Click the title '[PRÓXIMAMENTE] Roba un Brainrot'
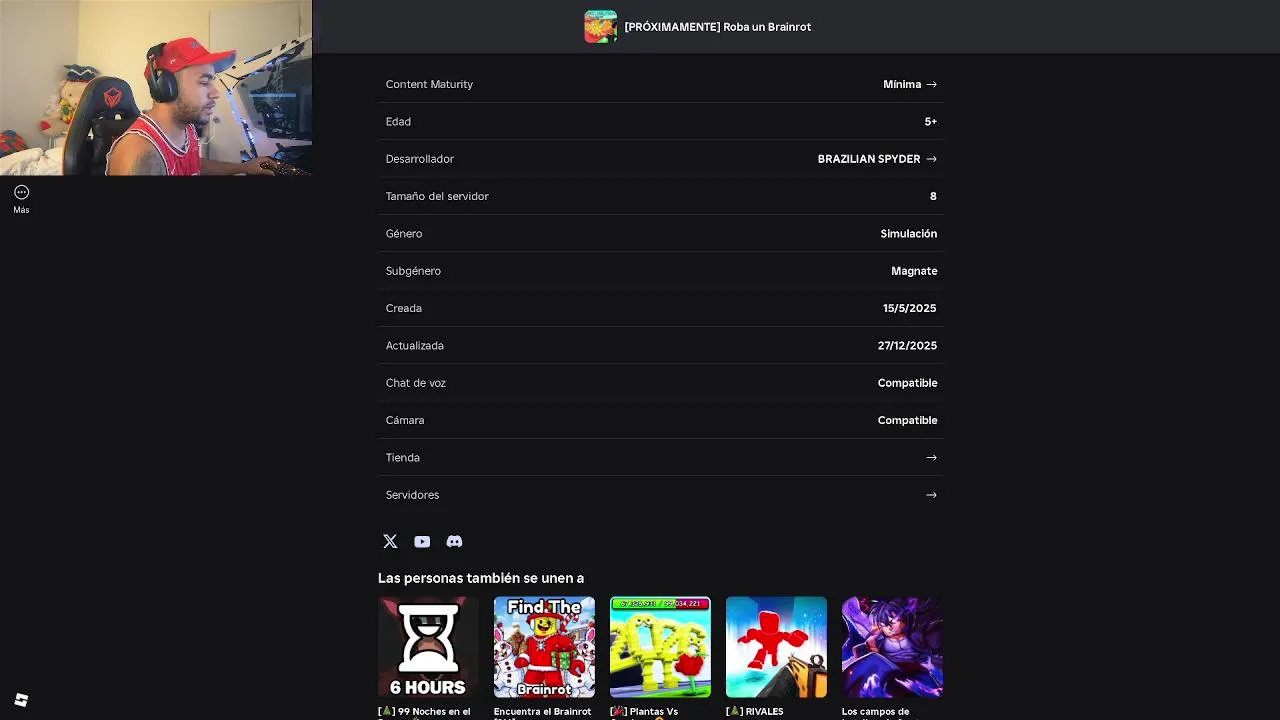The width and height of the screenshot is (1280, 720). [x=718, y=27]
